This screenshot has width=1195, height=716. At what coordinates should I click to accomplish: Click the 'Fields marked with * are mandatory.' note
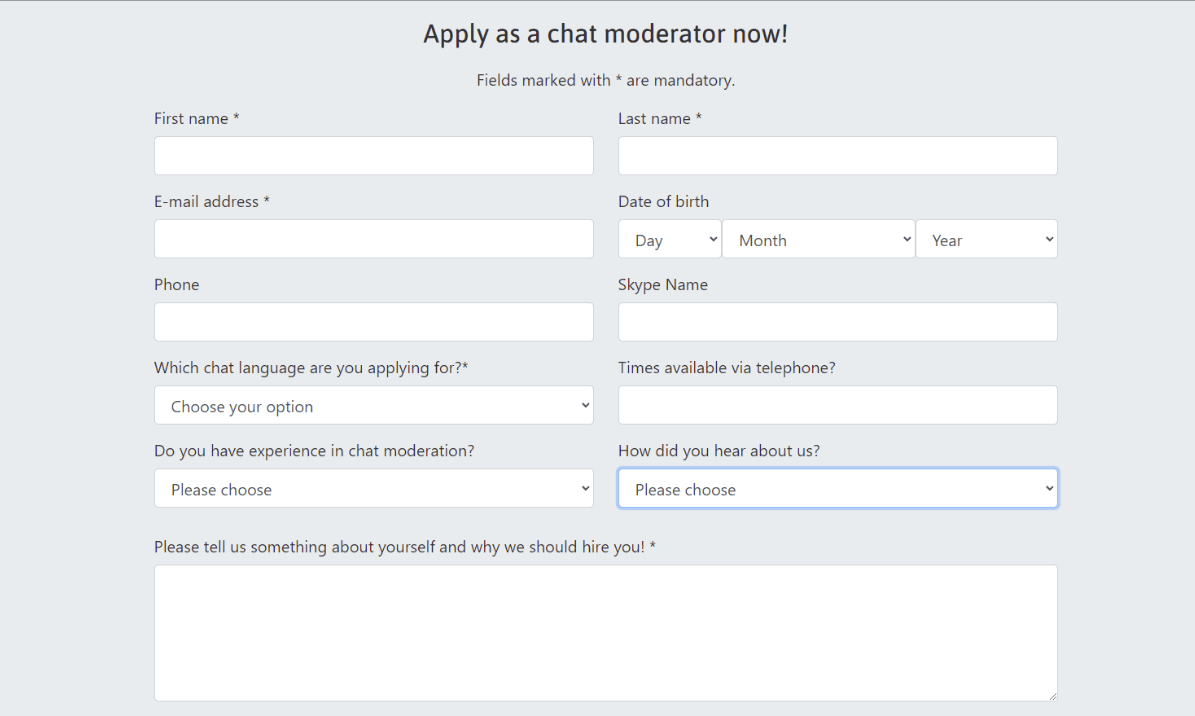click(x=606, y=80)
